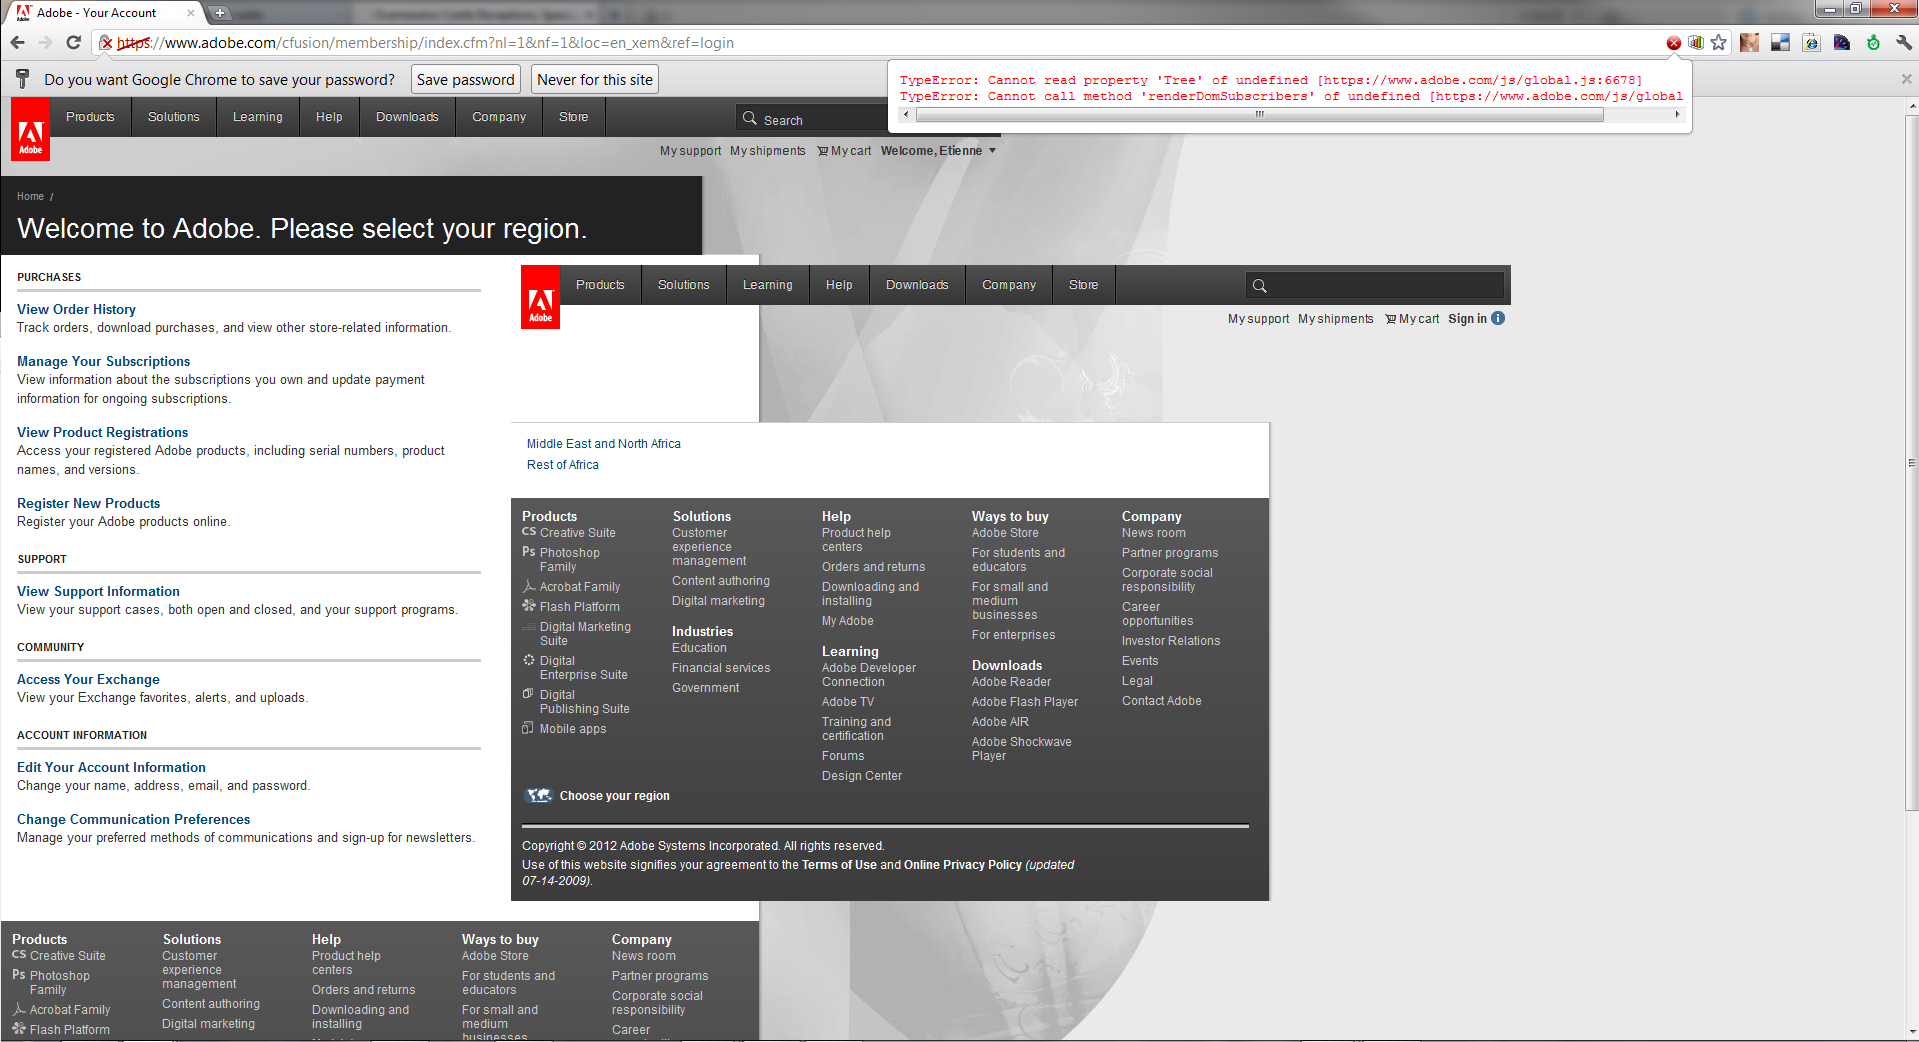
Task: Open Edit Your Account Information link
Action: pyautogui.click(x=111, y=768)
